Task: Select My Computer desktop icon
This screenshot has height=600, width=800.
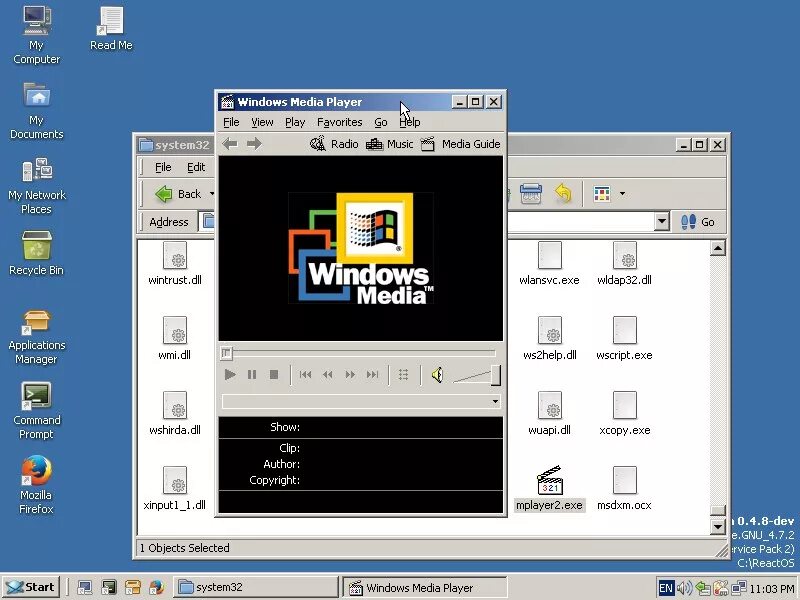Action: pos(37,35)
